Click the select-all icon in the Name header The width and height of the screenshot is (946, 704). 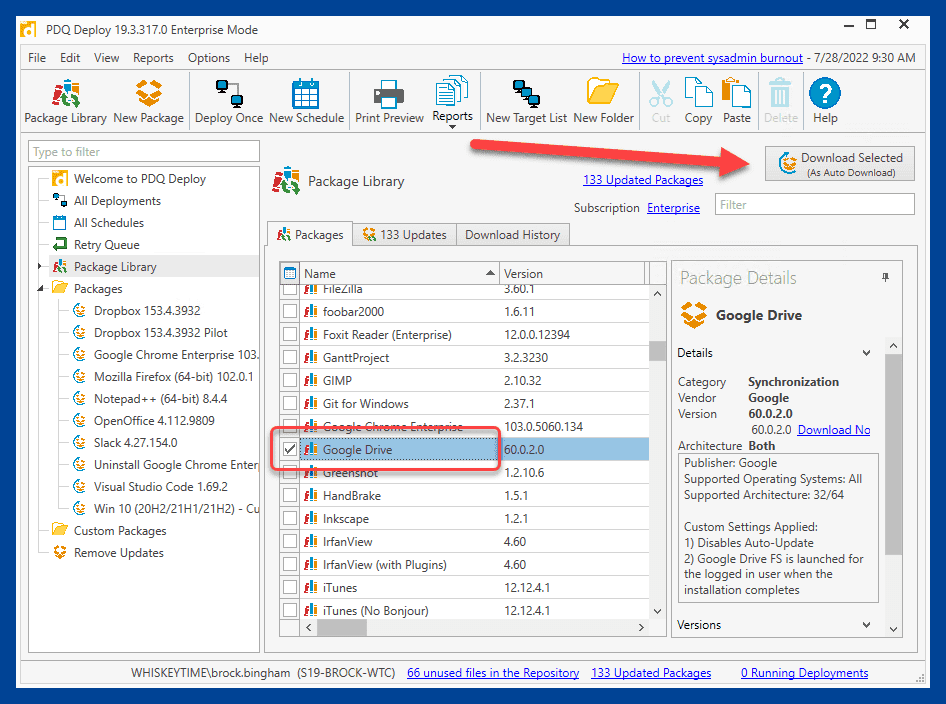point(290,273)
